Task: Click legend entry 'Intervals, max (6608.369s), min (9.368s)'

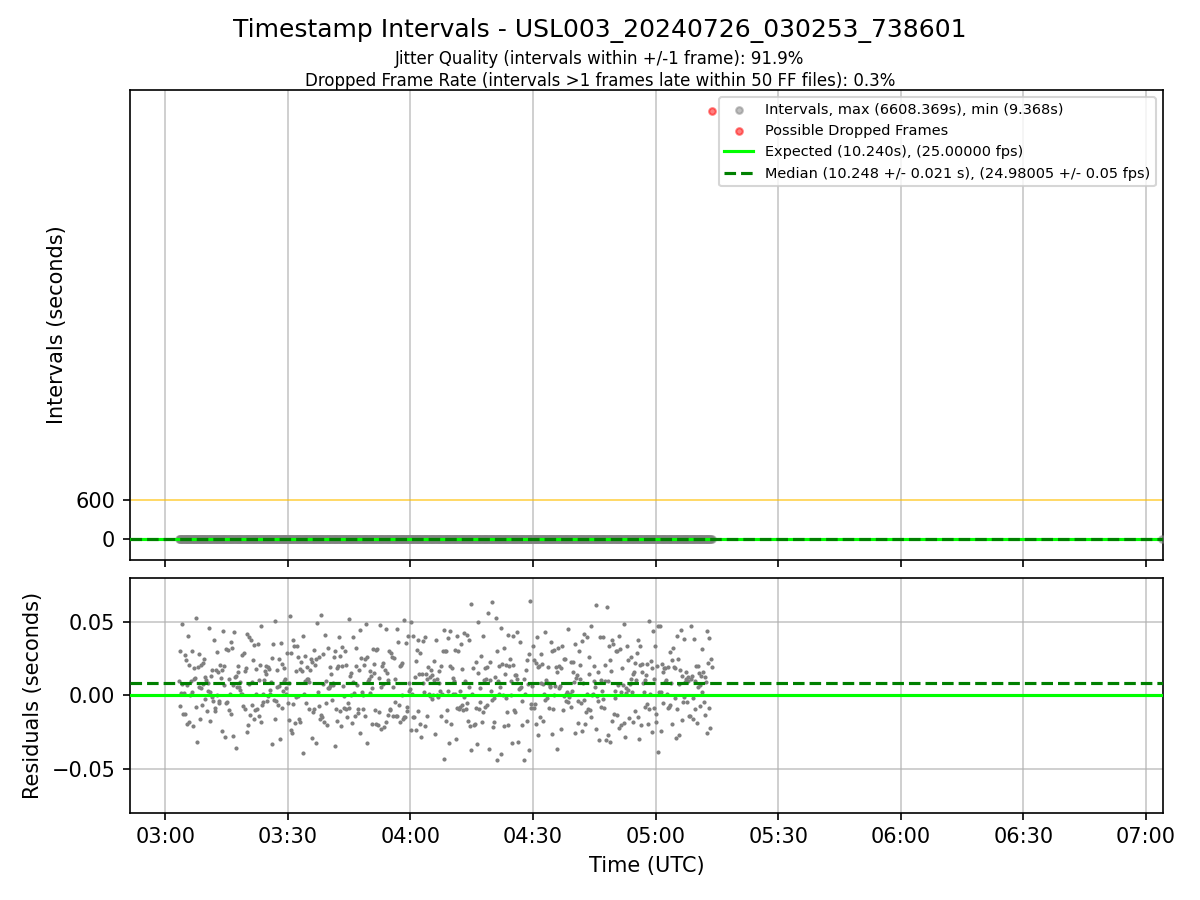Action: tap(913, 109)
